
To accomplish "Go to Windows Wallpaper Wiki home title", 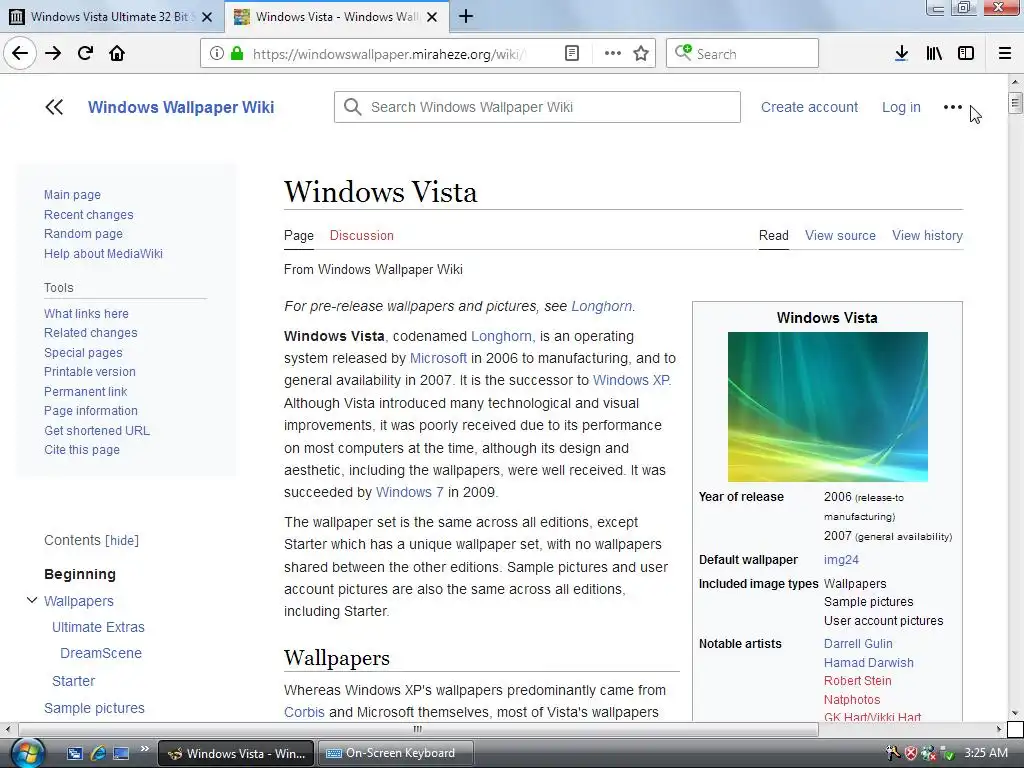I will 181,107.
